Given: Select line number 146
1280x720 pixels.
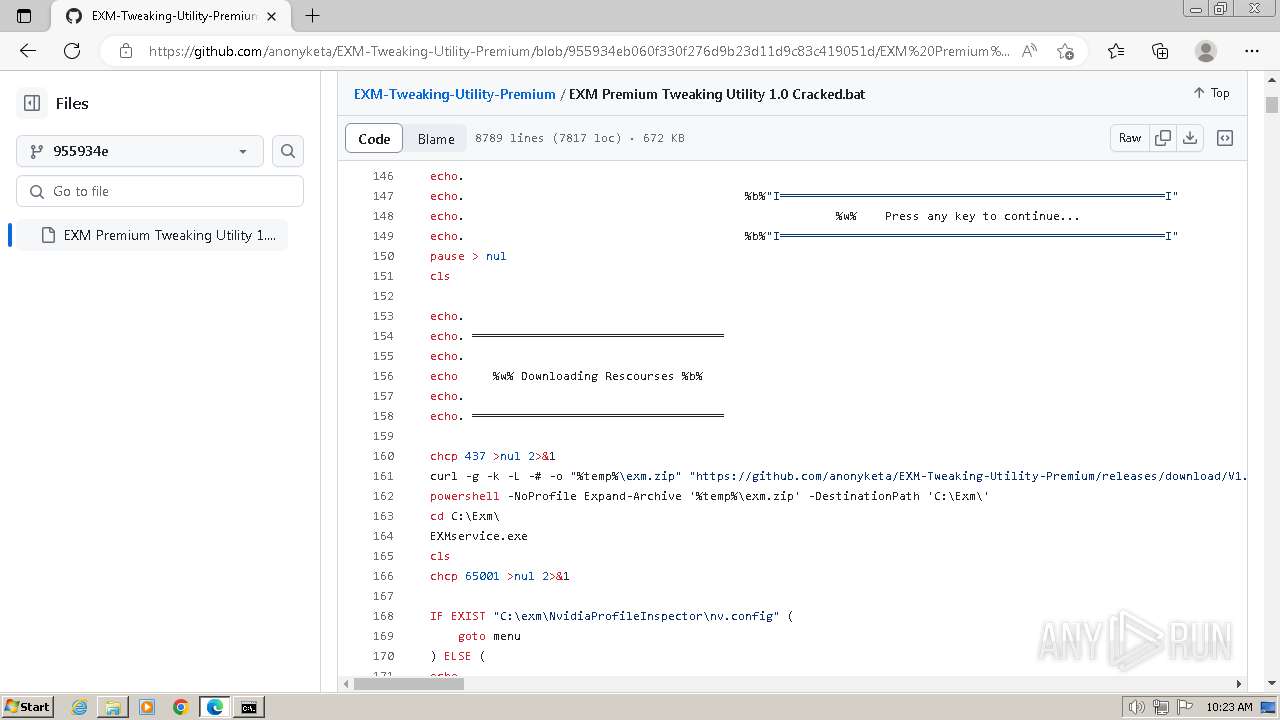Looking at the screenshot, I should pos(383,176).
